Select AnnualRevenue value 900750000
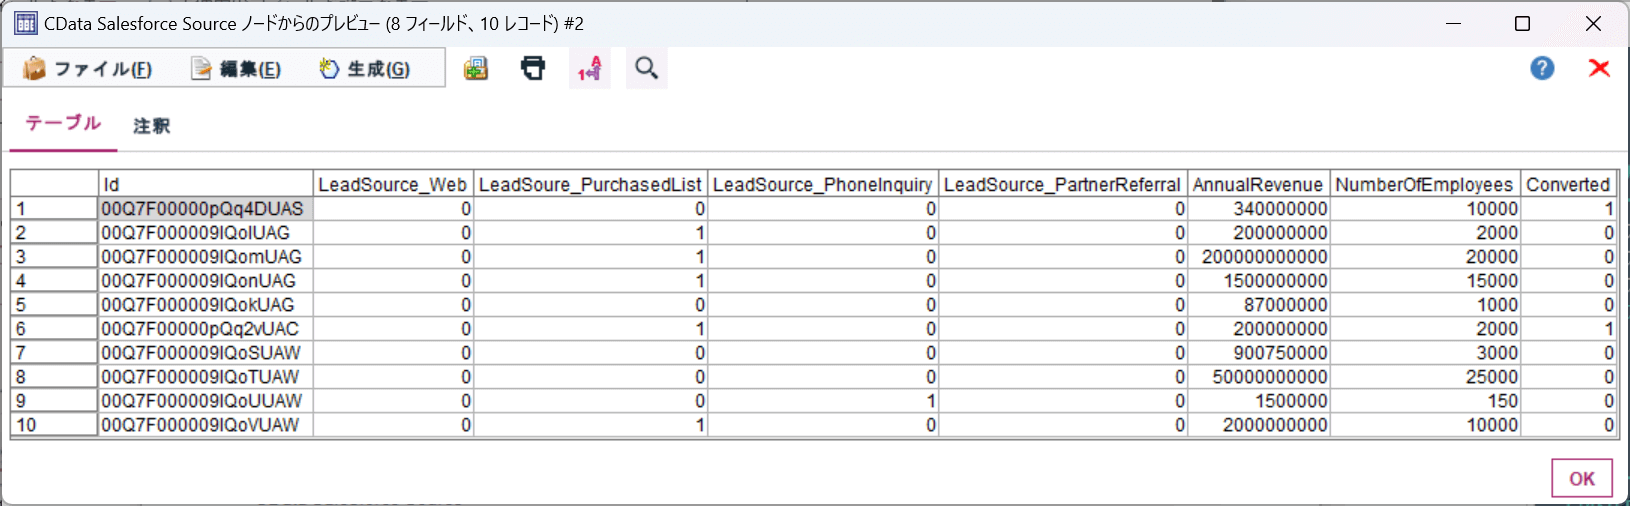1630x506 pixels. 1259,352
